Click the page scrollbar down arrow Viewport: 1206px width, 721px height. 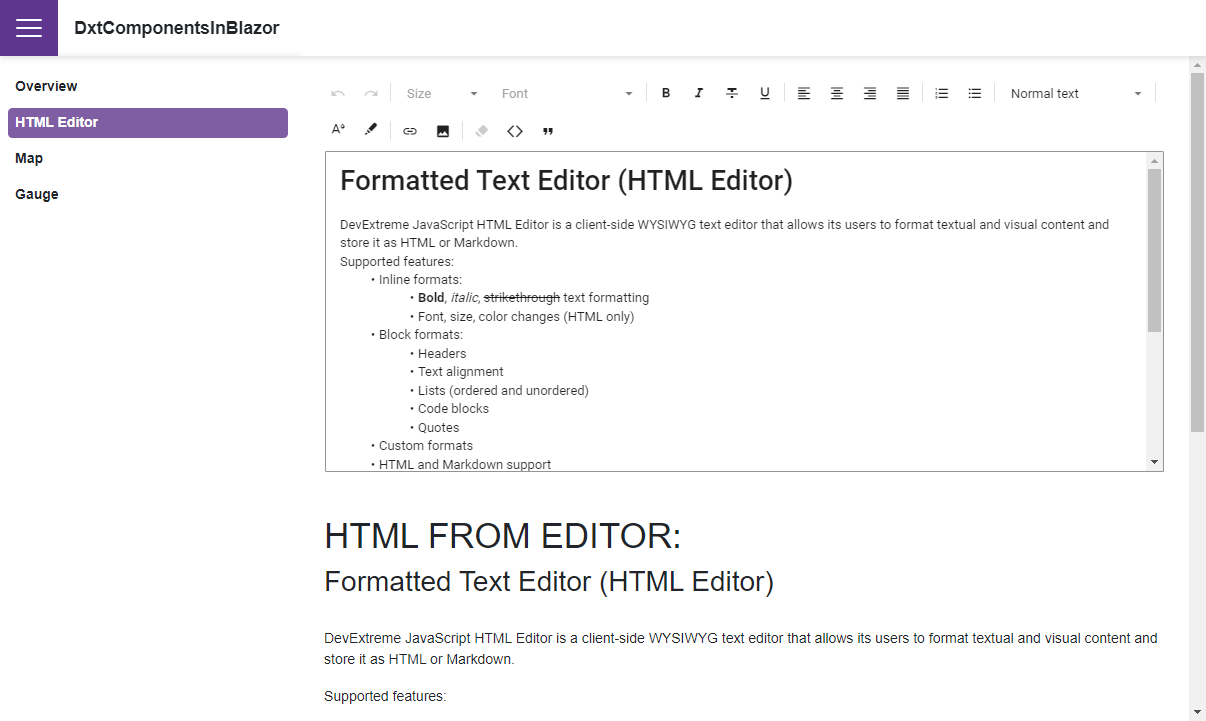pyautogui.click(x=1197, y=712)
